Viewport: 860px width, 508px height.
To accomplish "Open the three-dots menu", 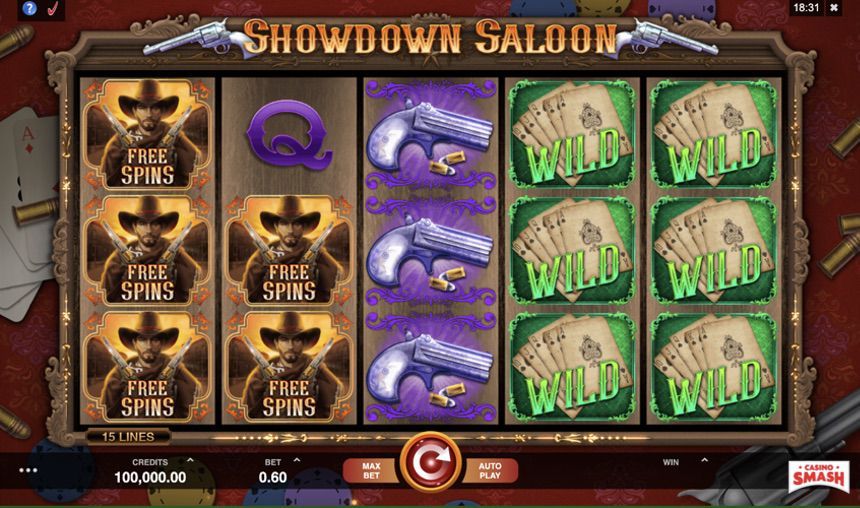I will [x=29, y=470].
